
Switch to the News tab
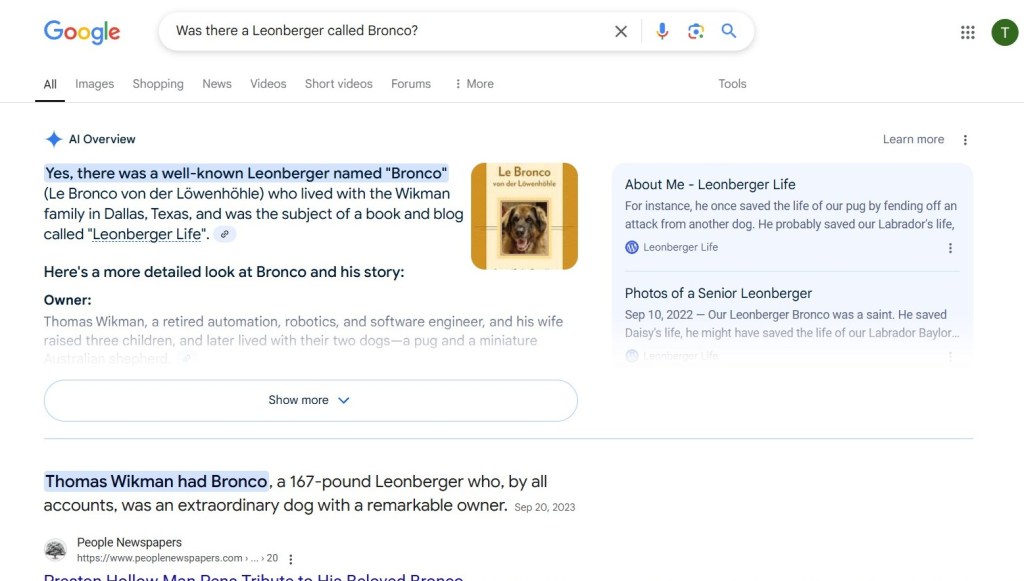tap(216, 84)
